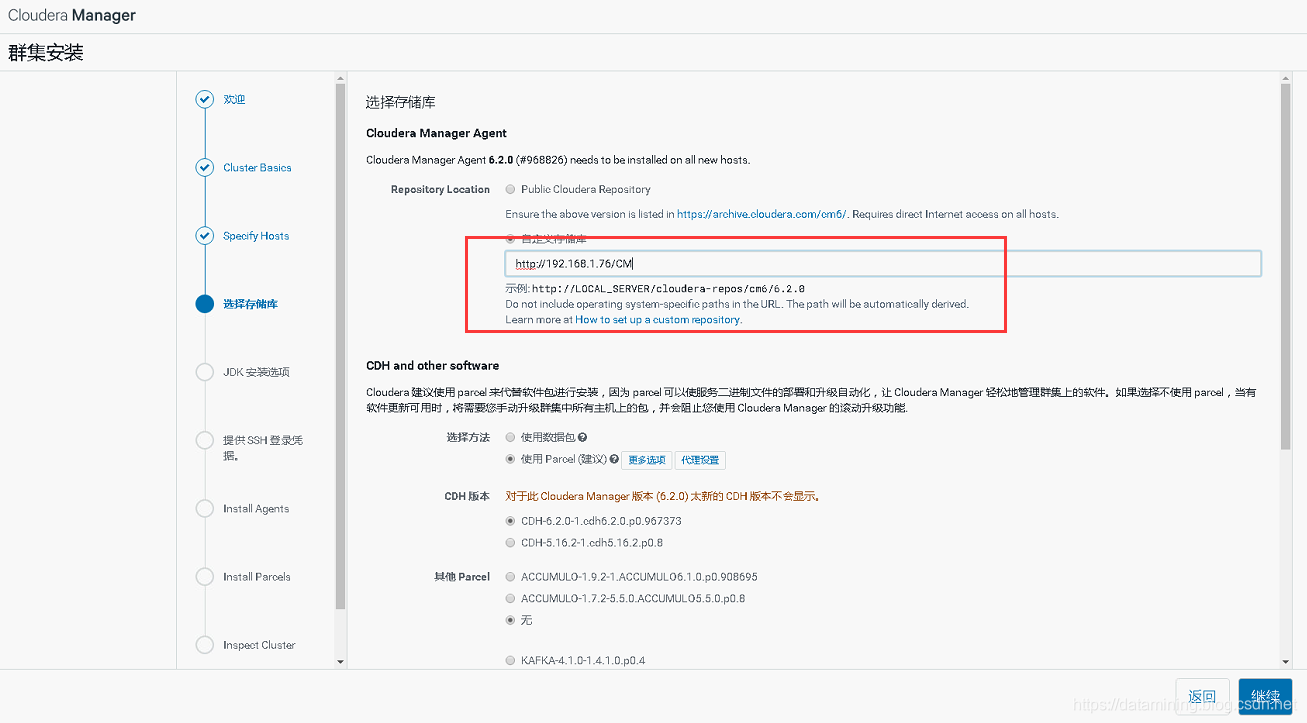
Task: Select Public Cloudera Repository radio
Action: tap(511, 189)
